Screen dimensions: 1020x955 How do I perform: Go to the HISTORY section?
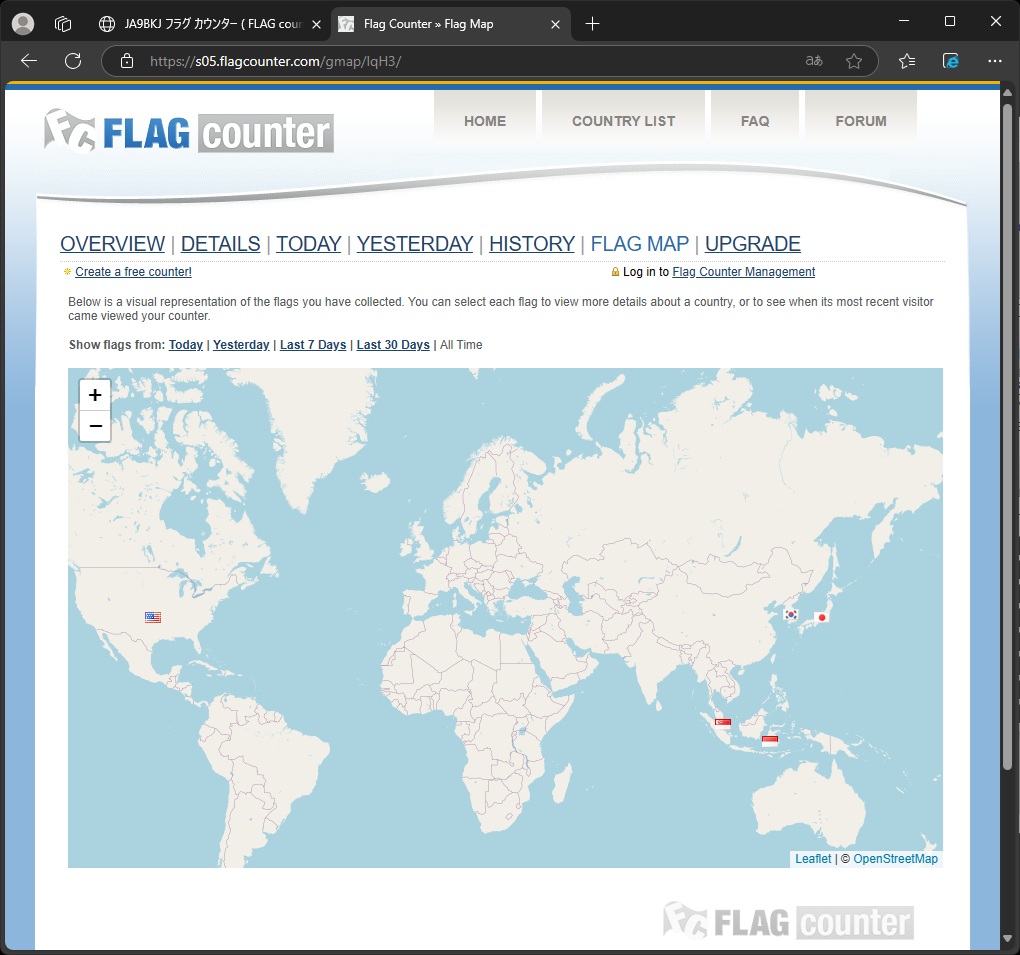point(532,244)
